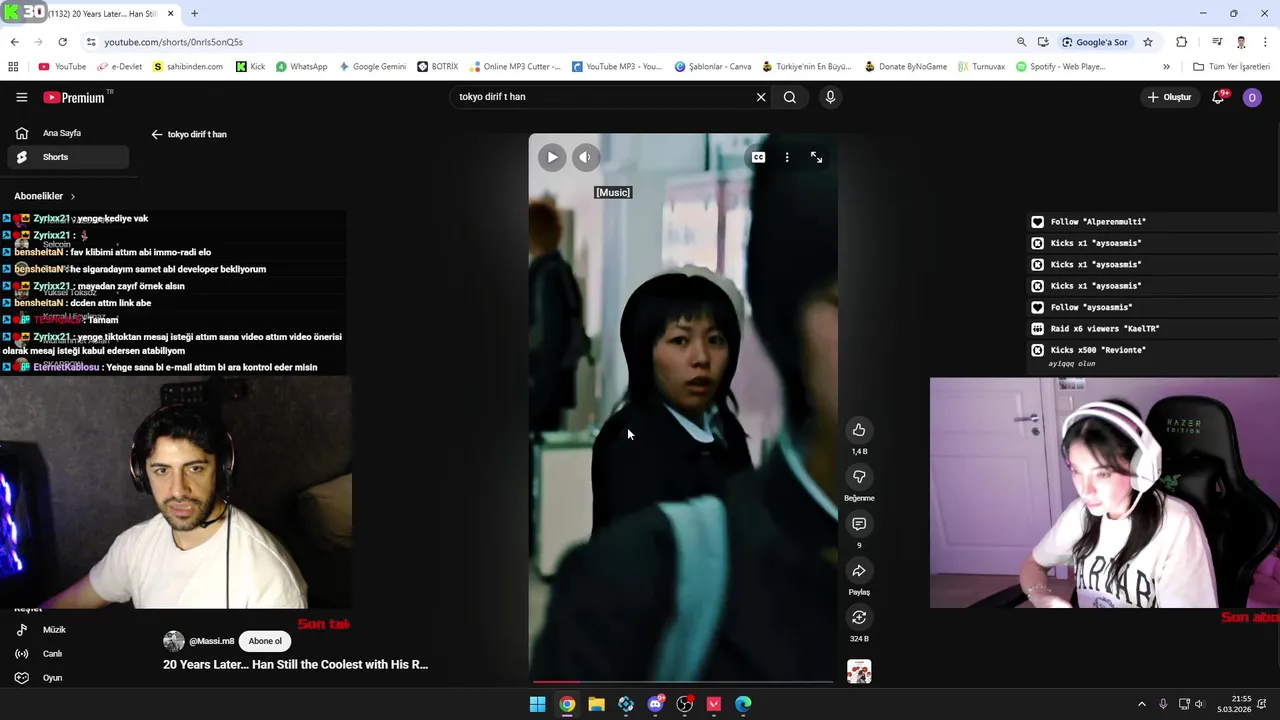Image resolution: width=1280 pixels, height=720 pixels.
Task: Seek on the red Shorts progress bar
Action: pyautogui.click(x=682, y=681)
